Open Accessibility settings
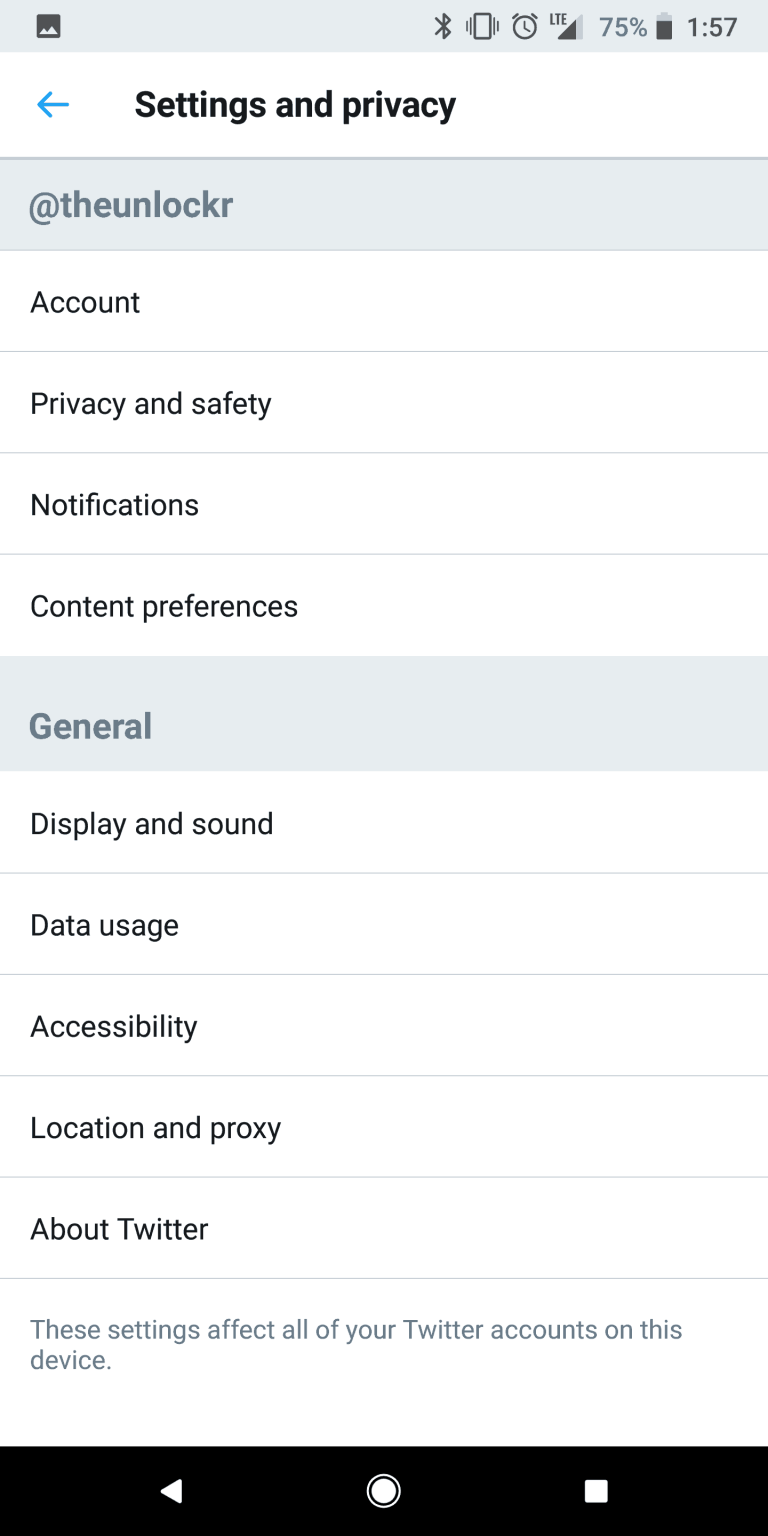 point(384,1026)
